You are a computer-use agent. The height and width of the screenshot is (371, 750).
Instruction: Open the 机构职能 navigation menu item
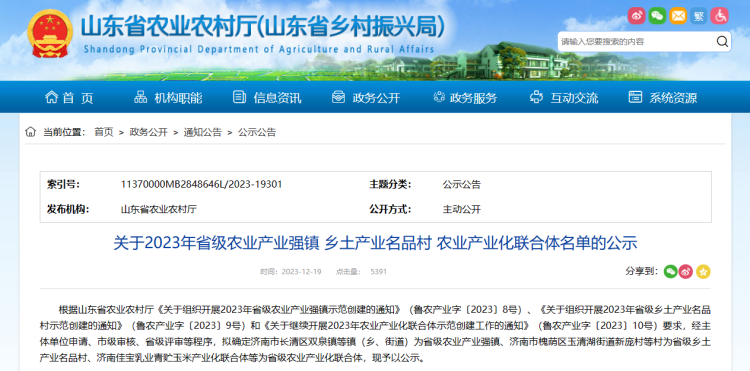point(178,98)
